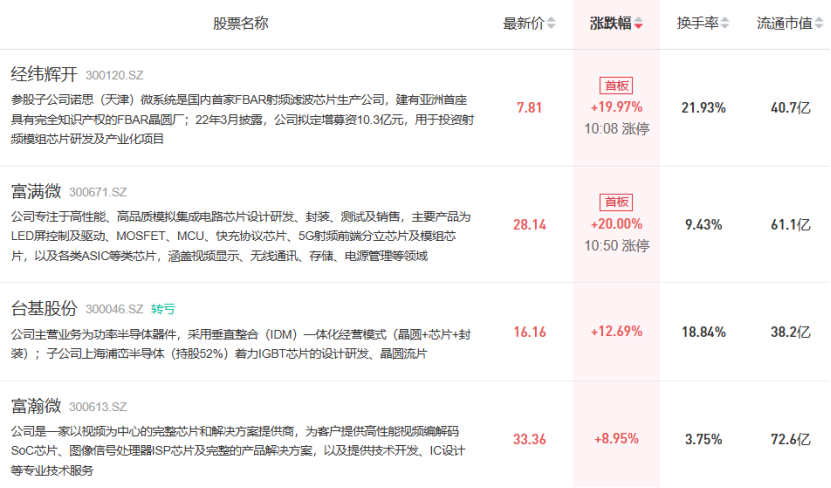
Task: Click price 28.14
Action: tap(529, 225)
